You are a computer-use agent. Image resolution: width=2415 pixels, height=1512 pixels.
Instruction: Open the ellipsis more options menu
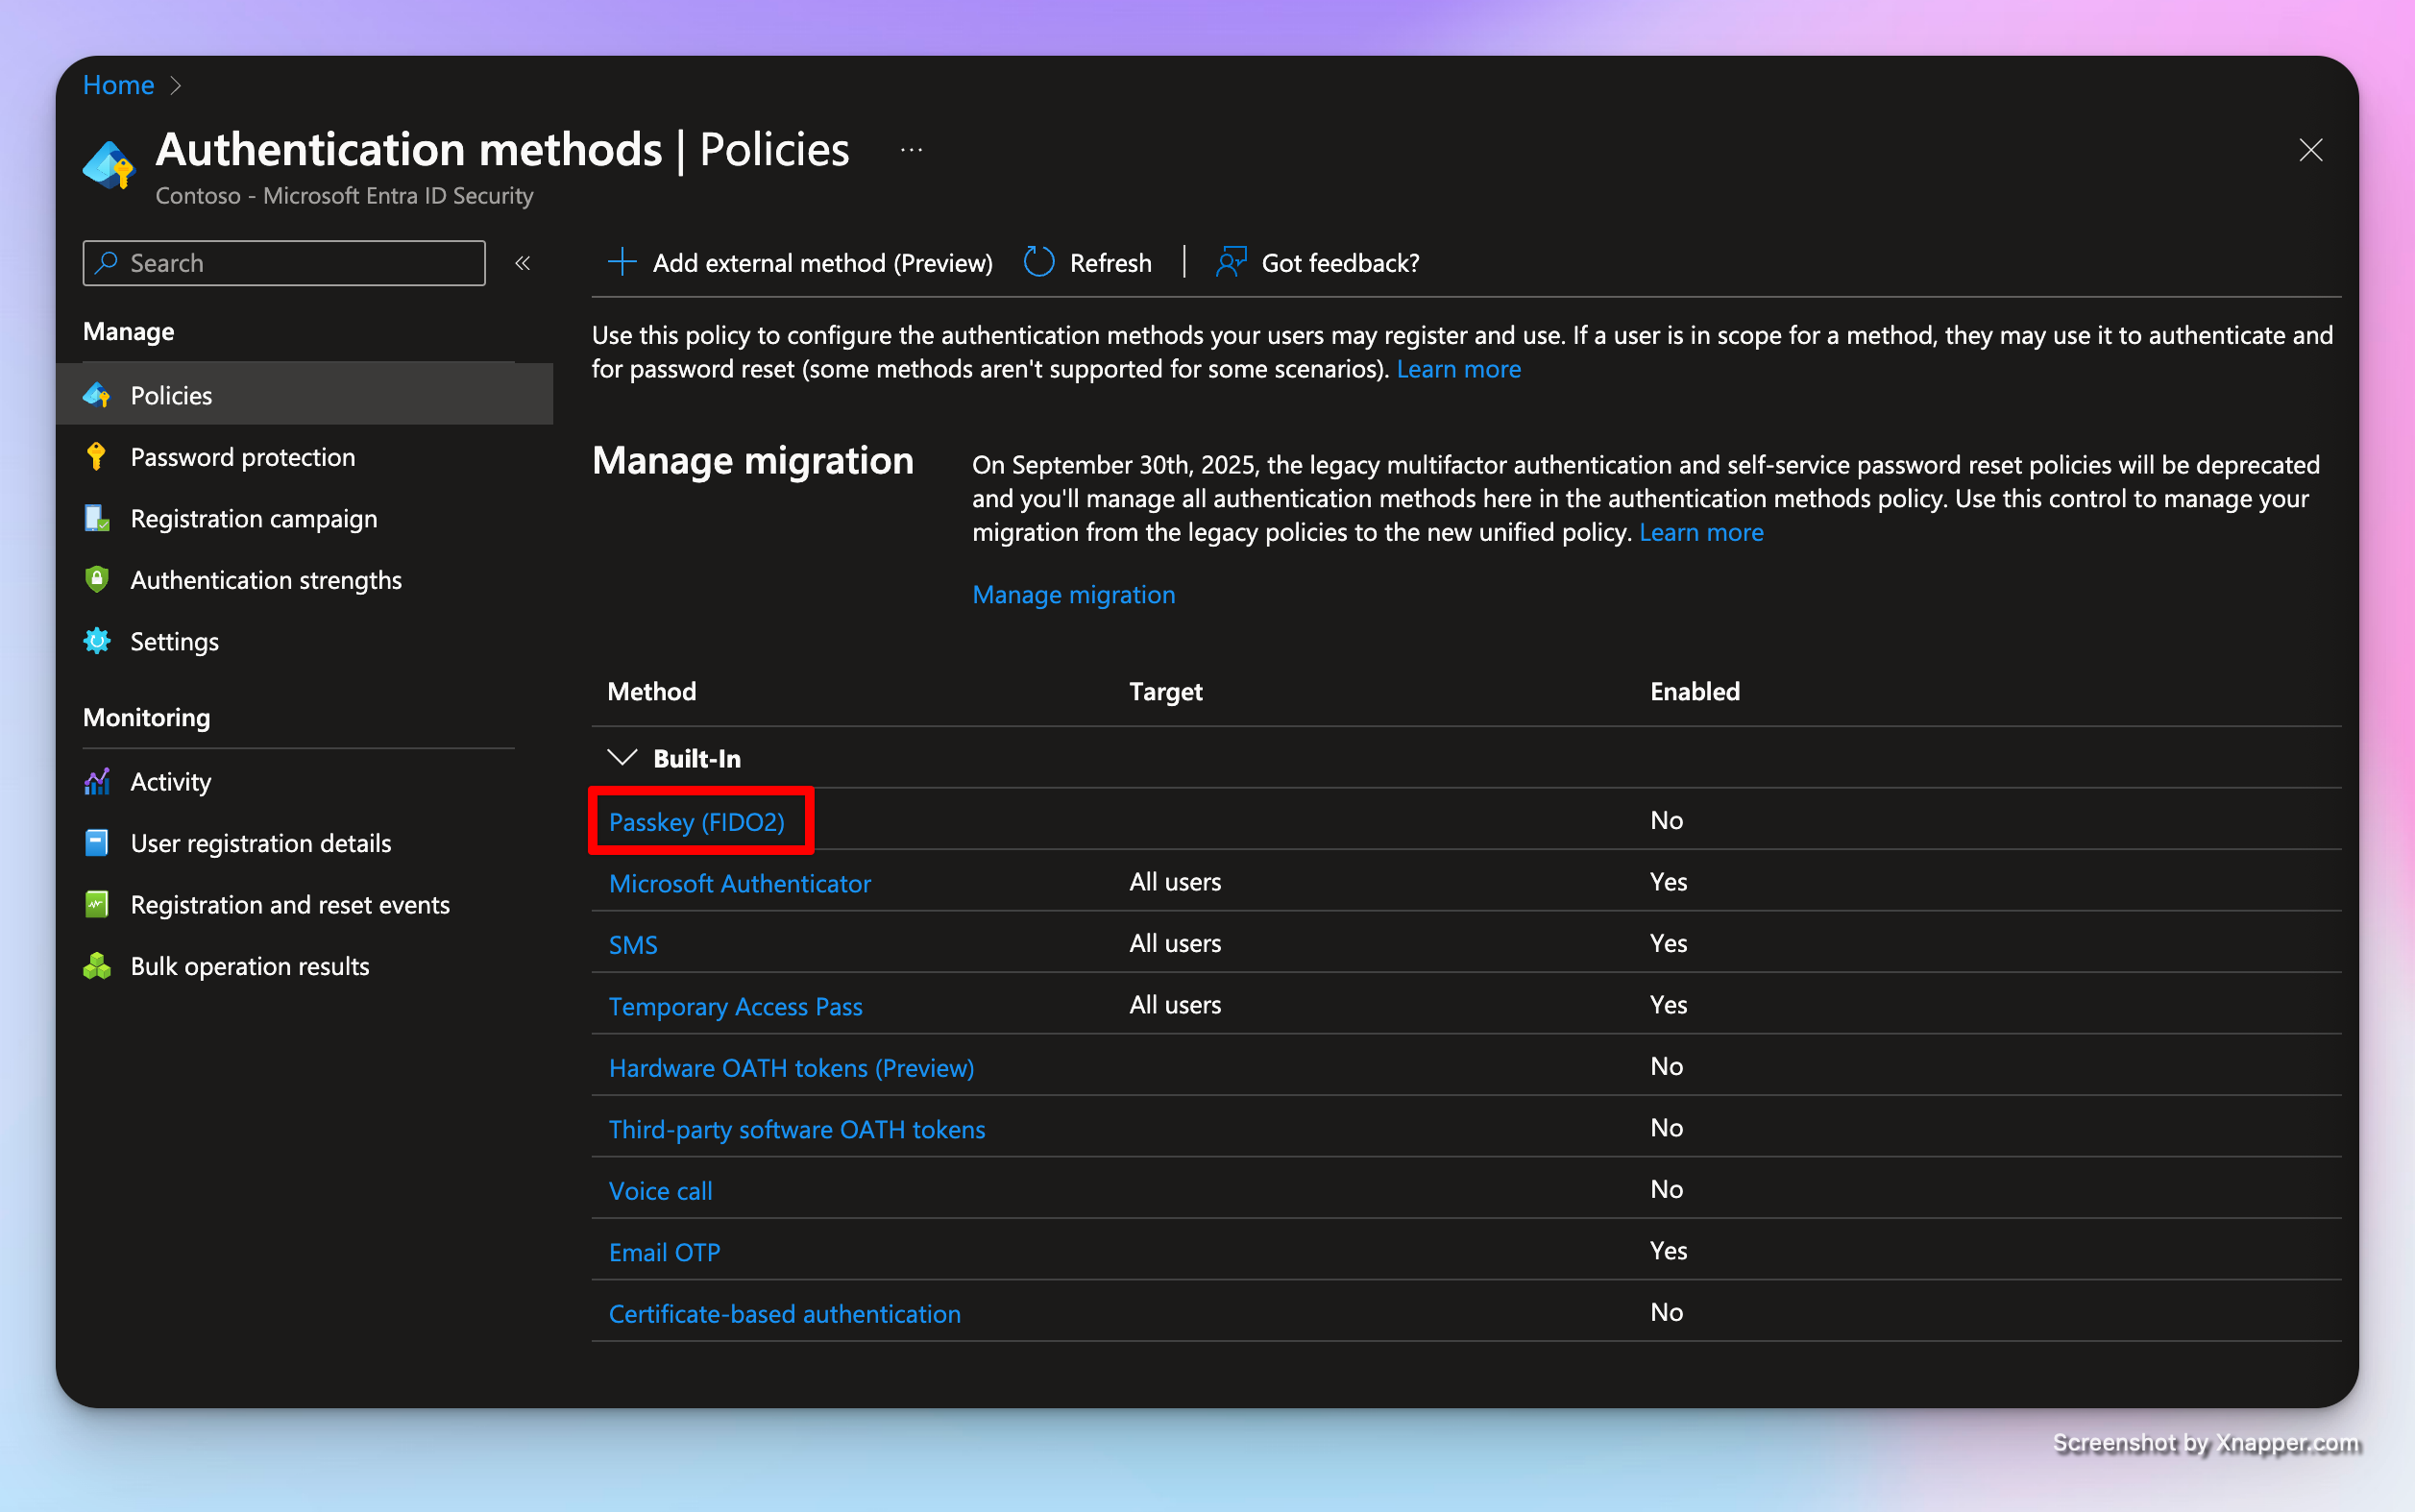pyautogui.click(x=911, y=150)
